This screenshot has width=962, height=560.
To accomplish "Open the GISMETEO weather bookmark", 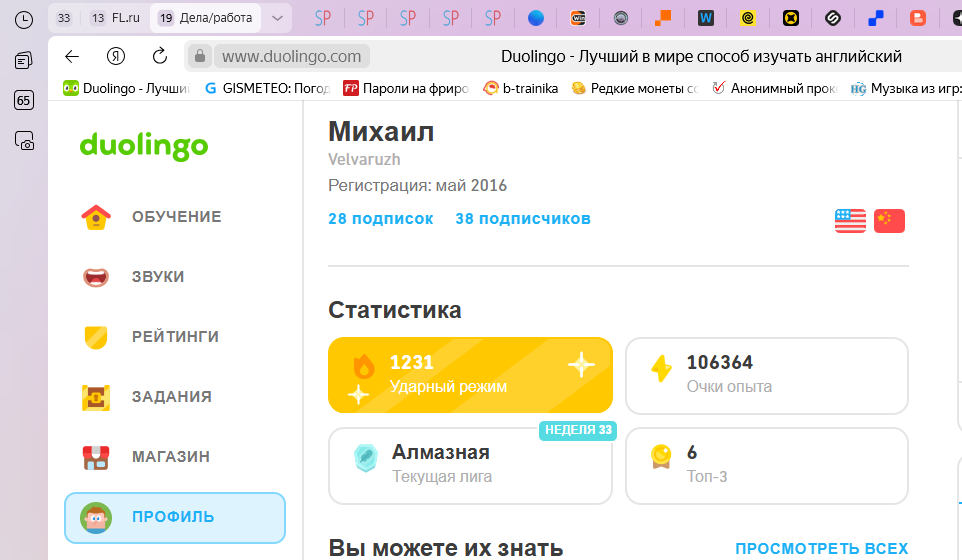I will click(x=267, y=88).
